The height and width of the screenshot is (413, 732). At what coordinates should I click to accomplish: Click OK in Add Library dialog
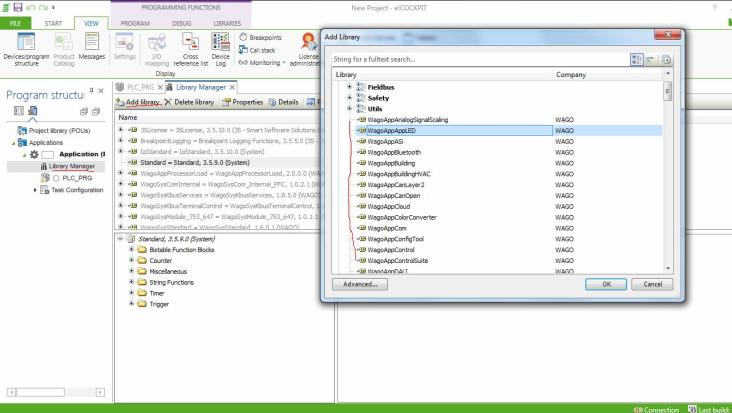point(606,284)
